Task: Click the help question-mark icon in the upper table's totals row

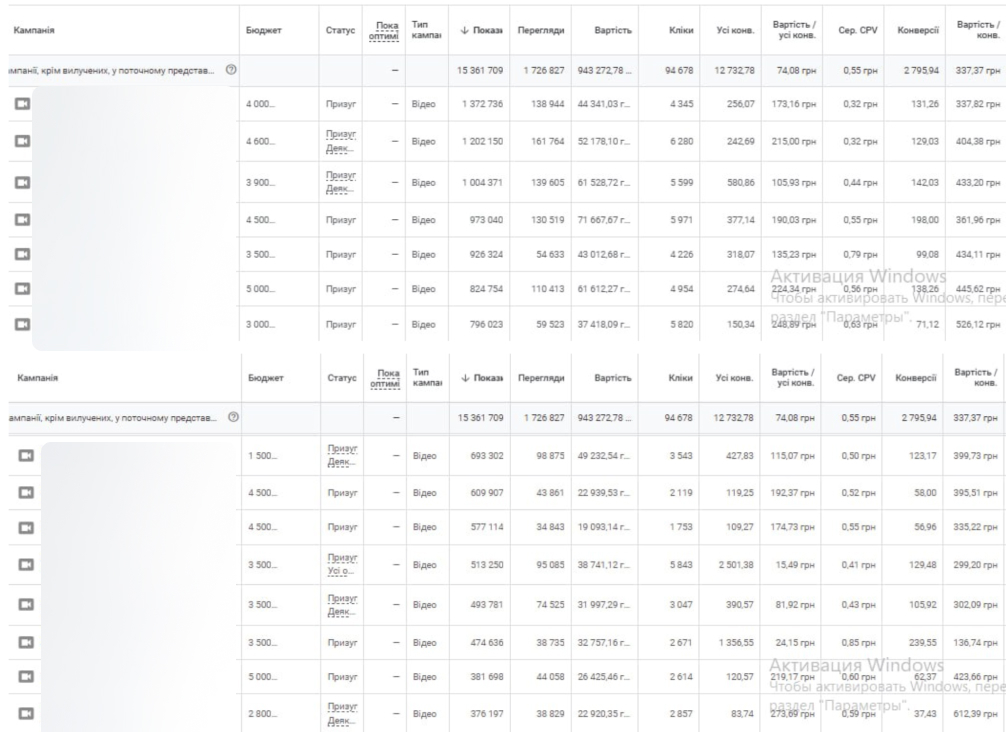Action: point(231,70)
